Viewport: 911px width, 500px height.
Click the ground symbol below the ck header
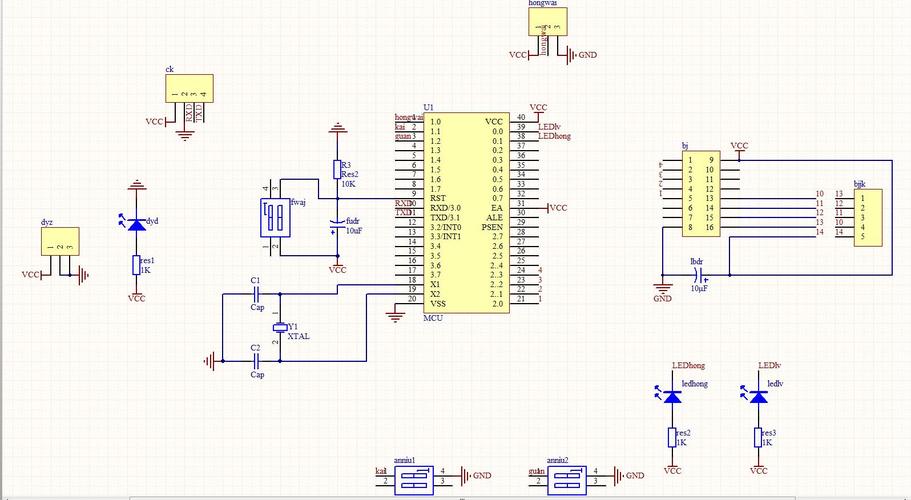185,136
